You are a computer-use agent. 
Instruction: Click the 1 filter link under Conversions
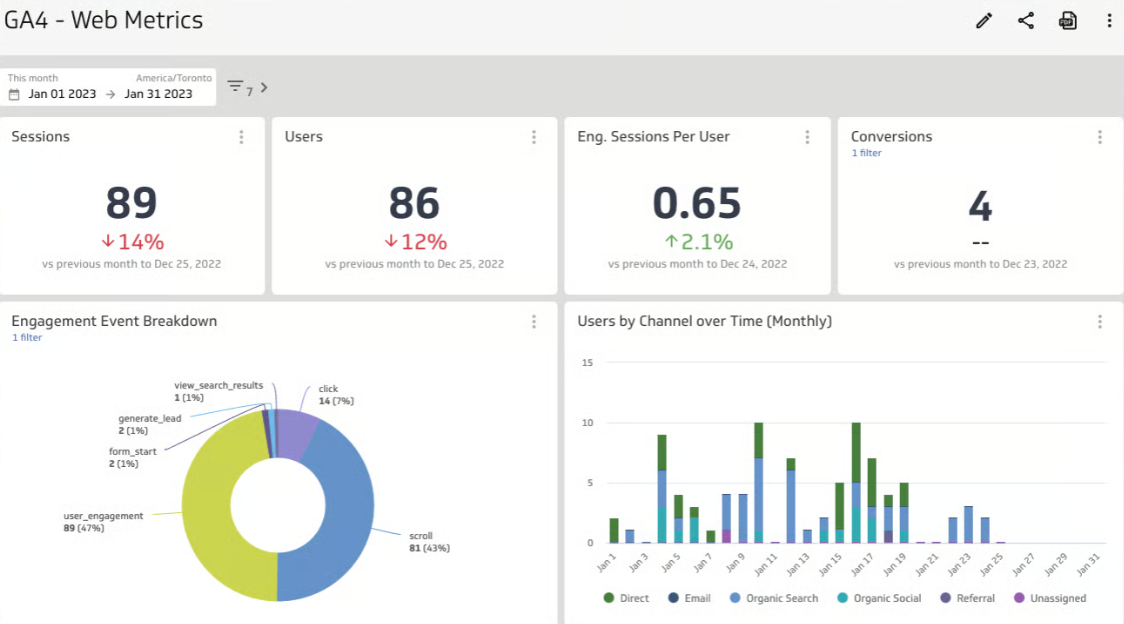coord(866,153)
